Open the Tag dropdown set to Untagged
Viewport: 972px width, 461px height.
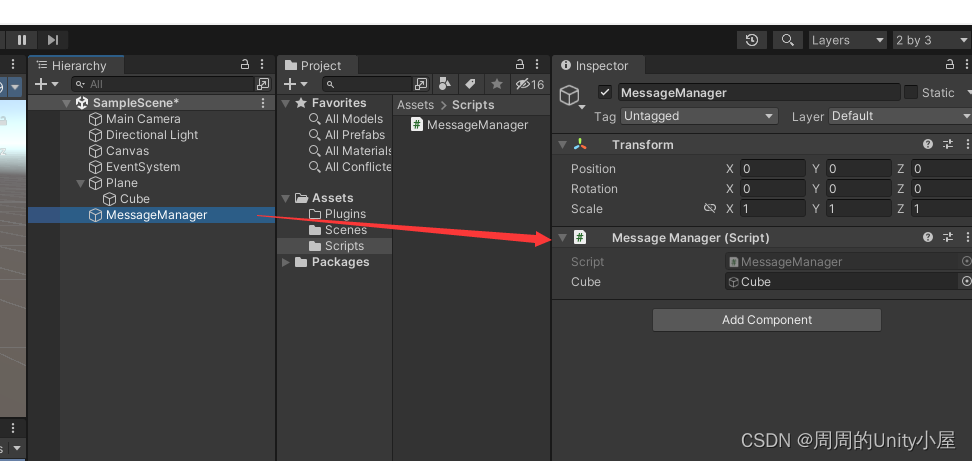click(x=699, y=116)
